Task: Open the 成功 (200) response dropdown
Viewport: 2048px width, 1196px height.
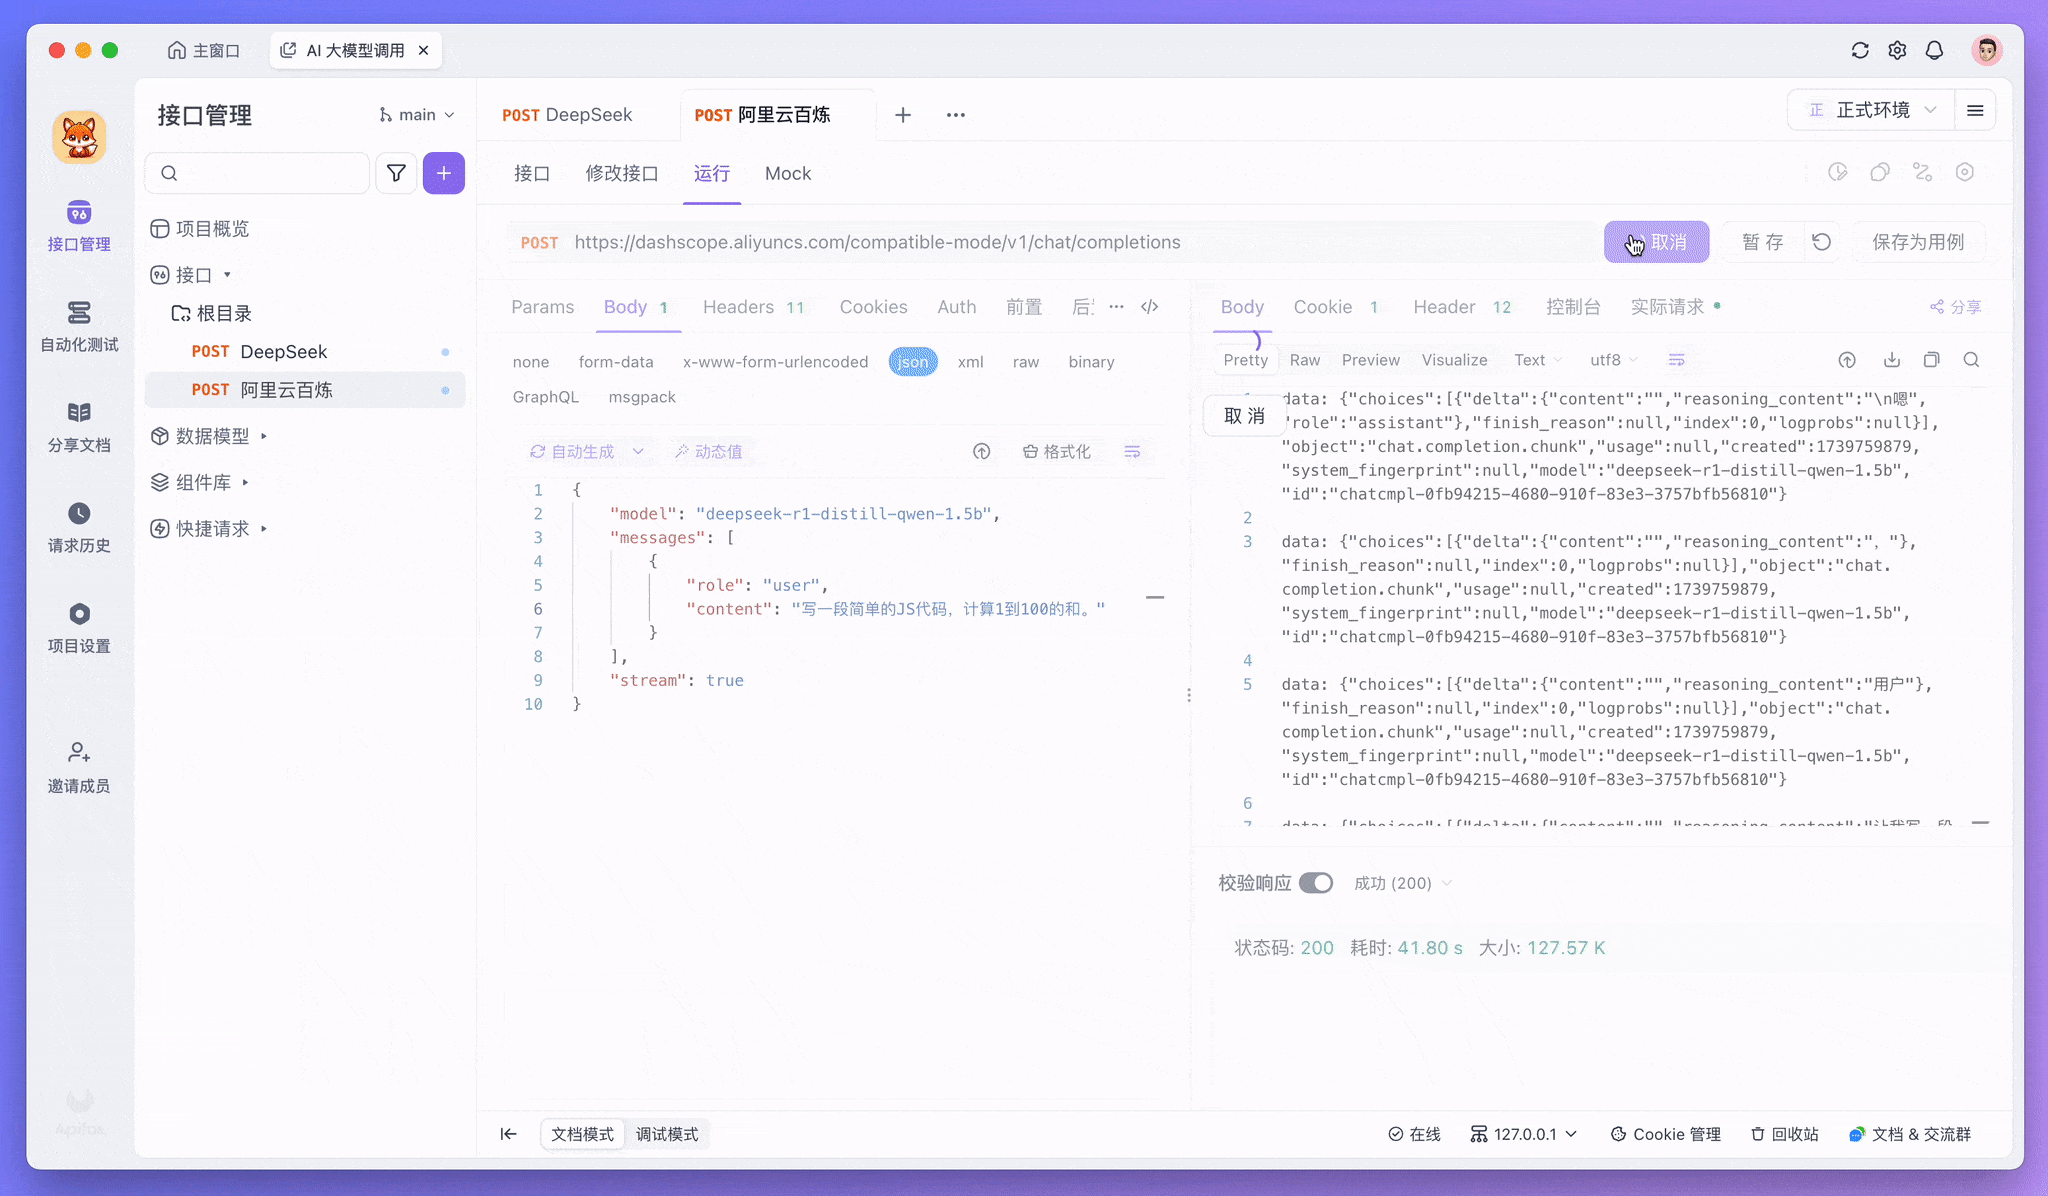Action: [1402, 883]
